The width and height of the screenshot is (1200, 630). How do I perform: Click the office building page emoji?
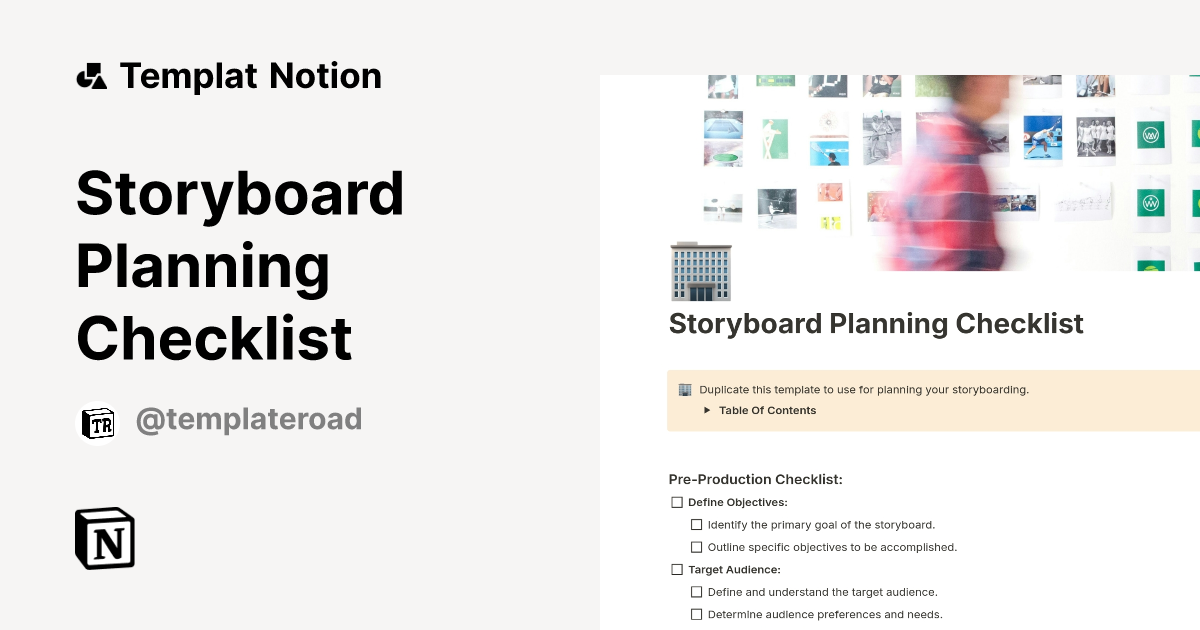point(701,271)
